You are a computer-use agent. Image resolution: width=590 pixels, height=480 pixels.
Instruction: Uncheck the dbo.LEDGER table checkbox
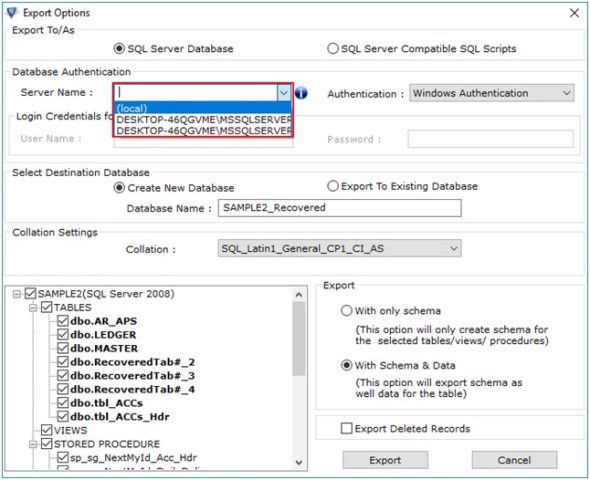coord(62,334)
